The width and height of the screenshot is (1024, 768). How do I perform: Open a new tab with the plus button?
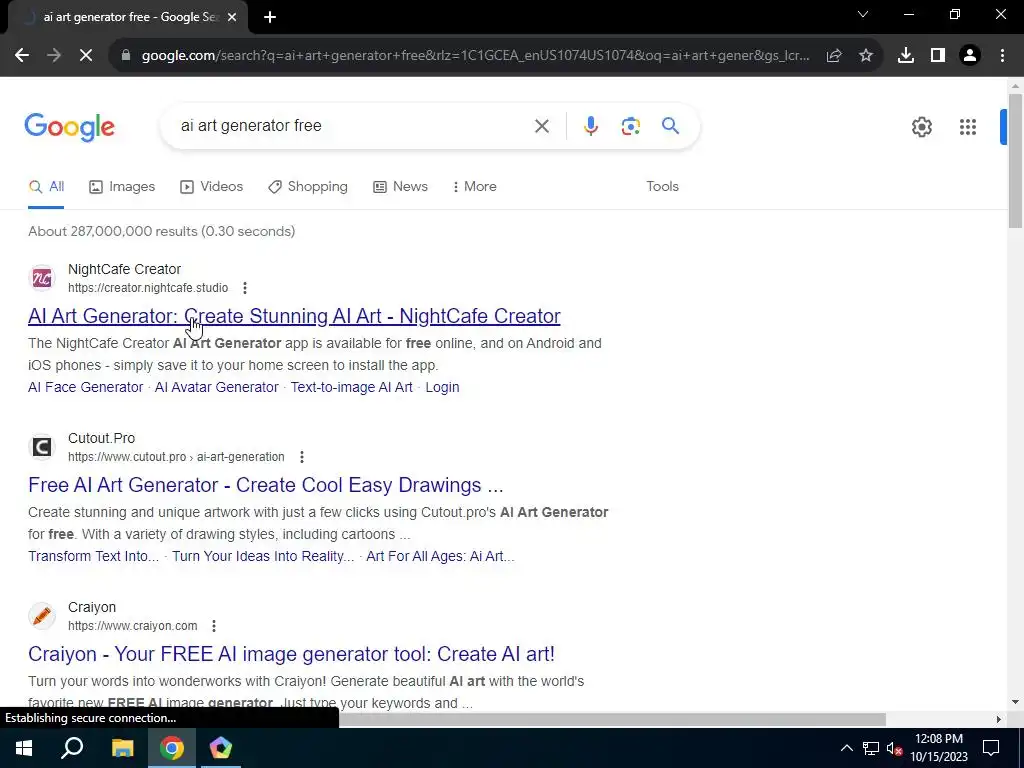[x=270, y=18]
